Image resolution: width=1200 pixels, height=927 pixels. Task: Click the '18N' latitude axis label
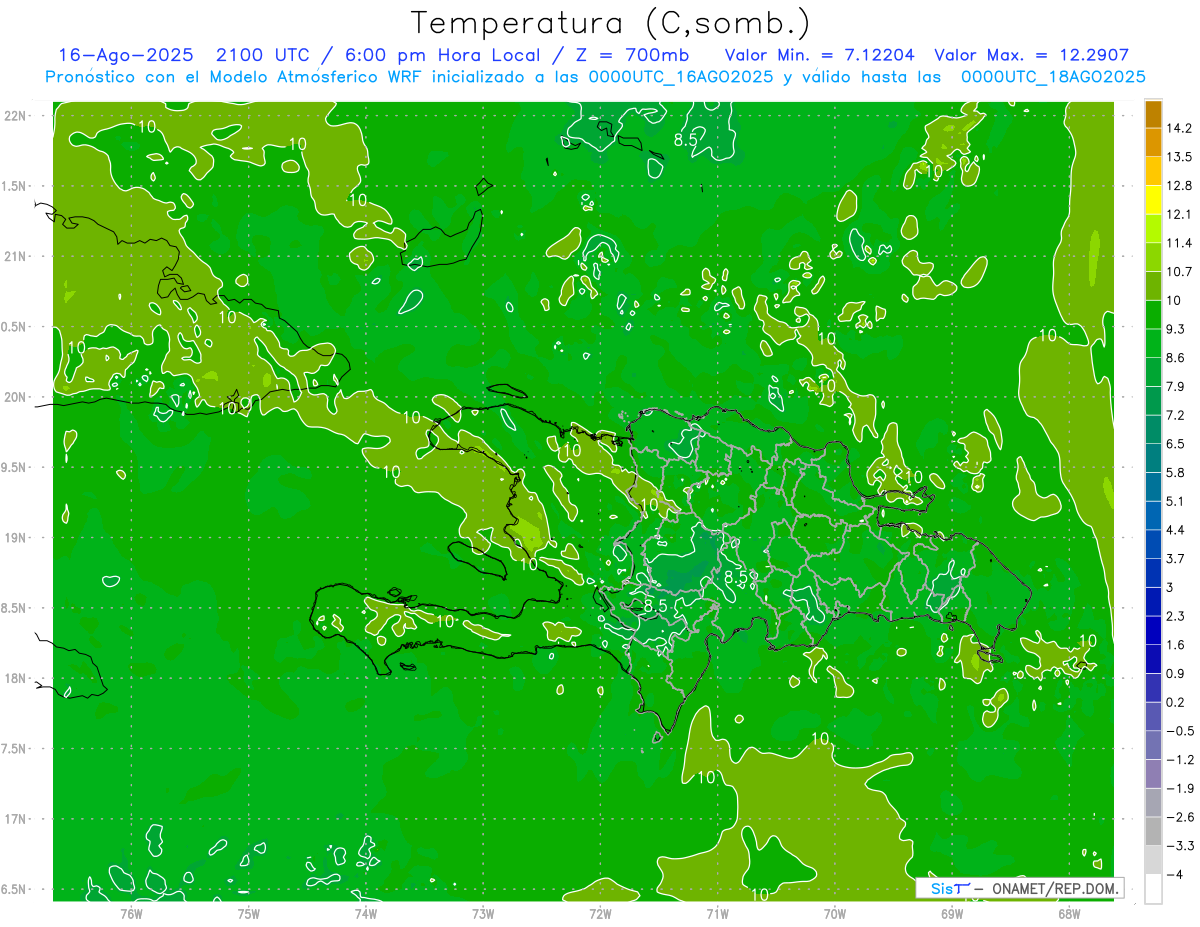17,678
